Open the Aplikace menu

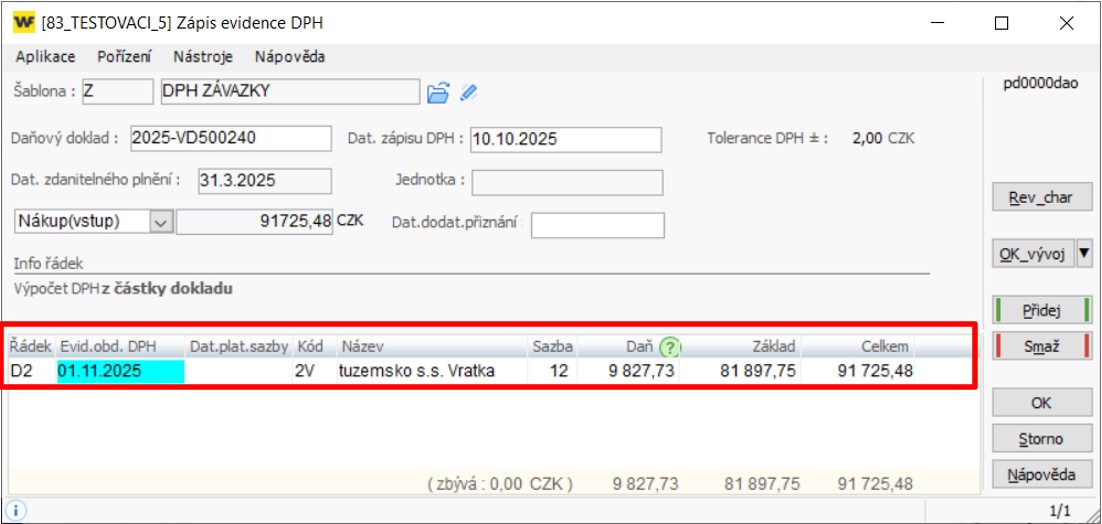coord(45,57)
